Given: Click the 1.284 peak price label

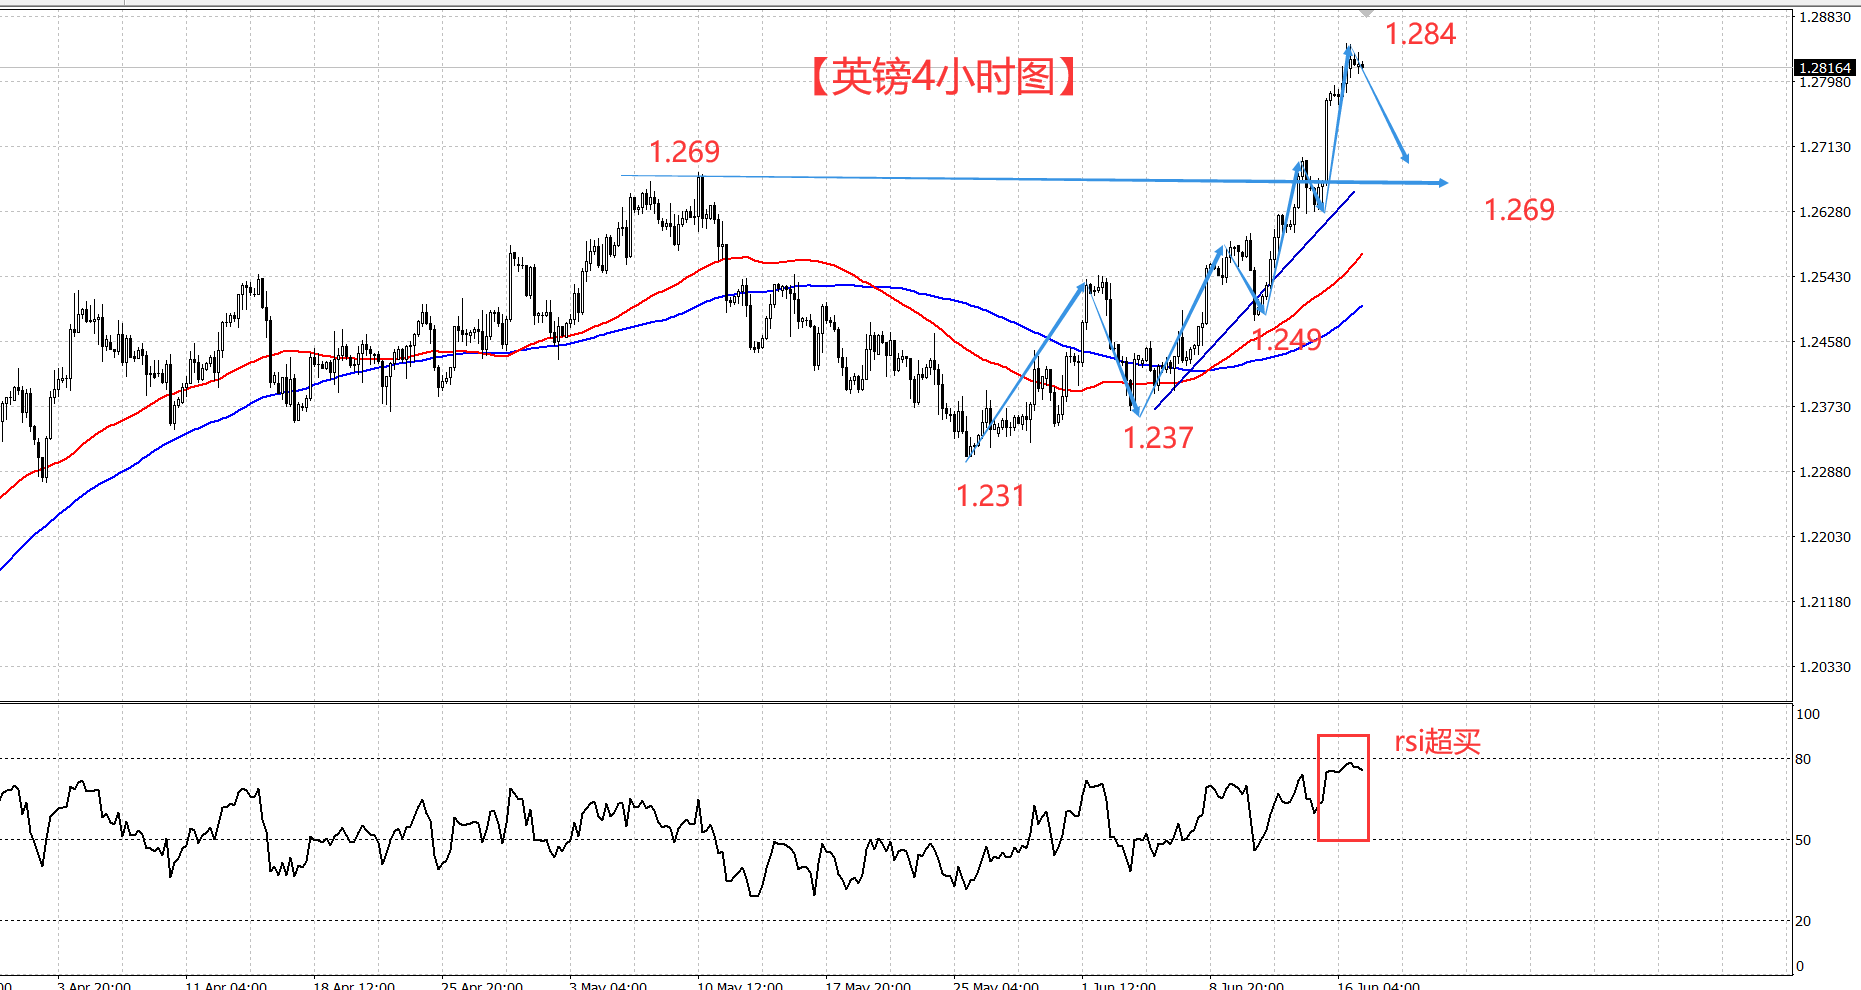Looking at the screenshot, I should 1419,34.
